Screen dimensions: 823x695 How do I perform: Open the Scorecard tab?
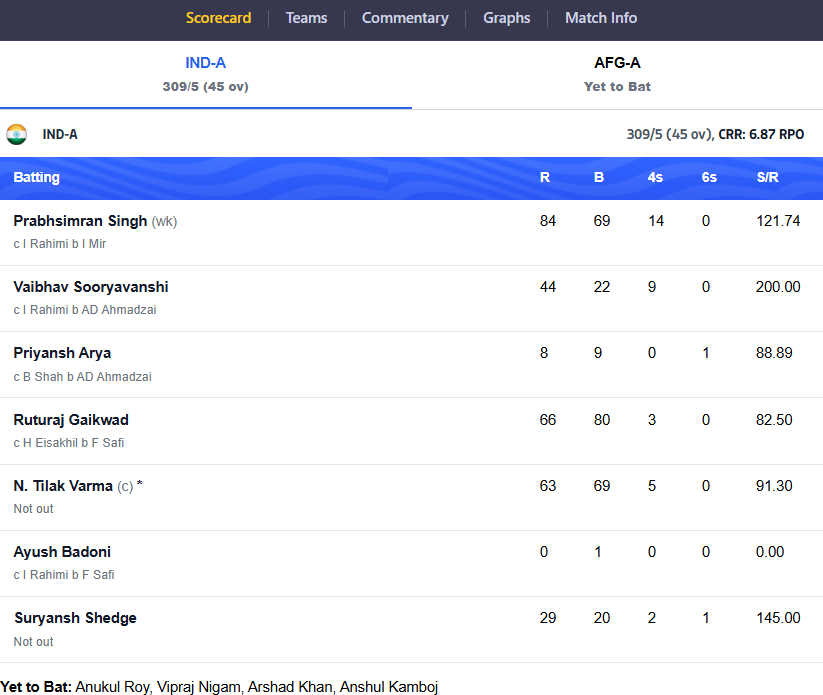pyautogui.click(x=218, y=18)
